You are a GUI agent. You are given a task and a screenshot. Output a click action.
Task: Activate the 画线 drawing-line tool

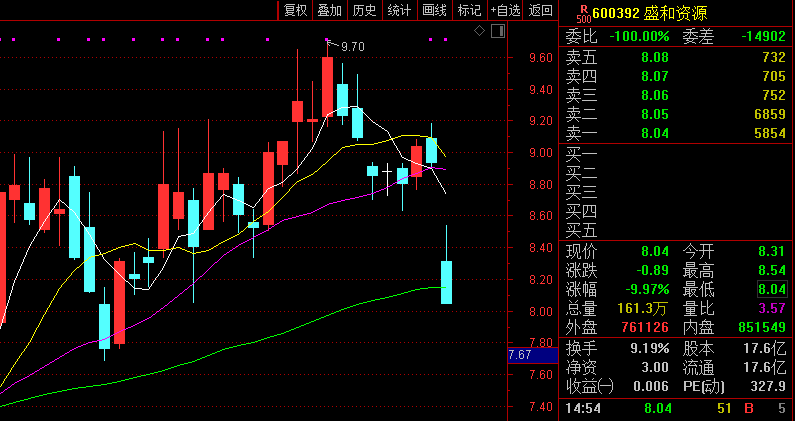(434, 10)
